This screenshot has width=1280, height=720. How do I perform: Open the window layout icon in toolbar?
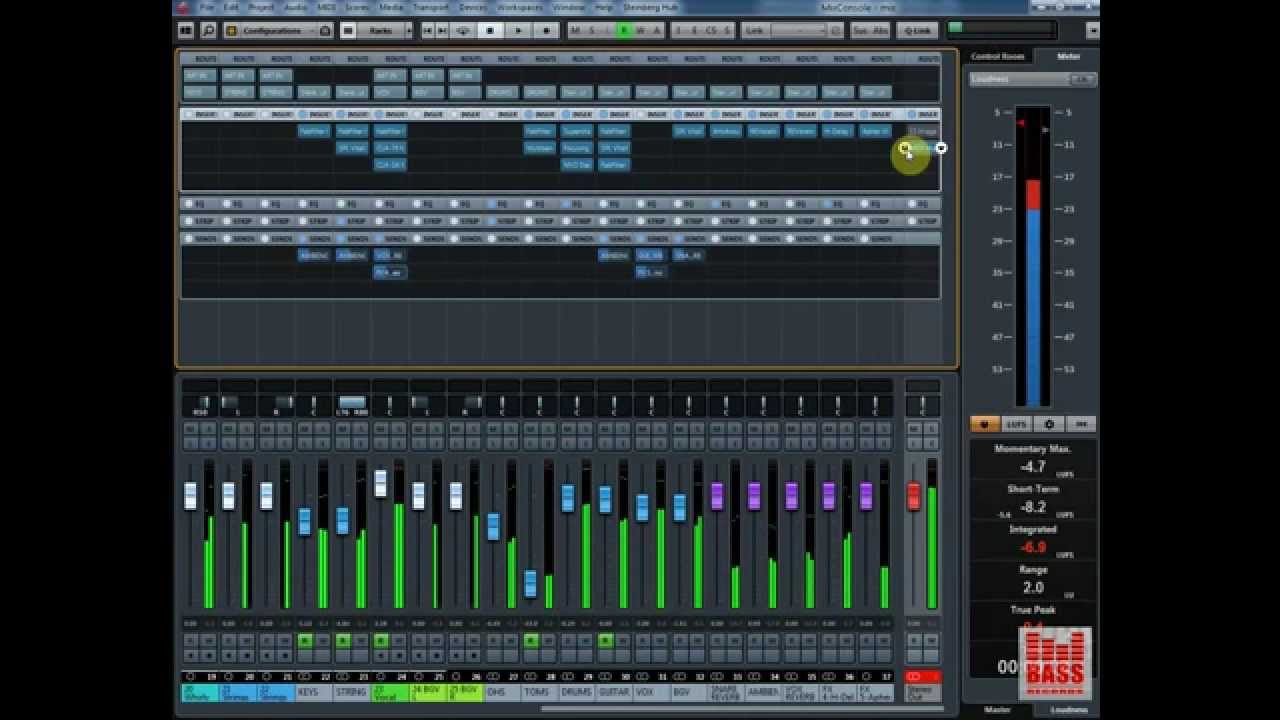186,31
